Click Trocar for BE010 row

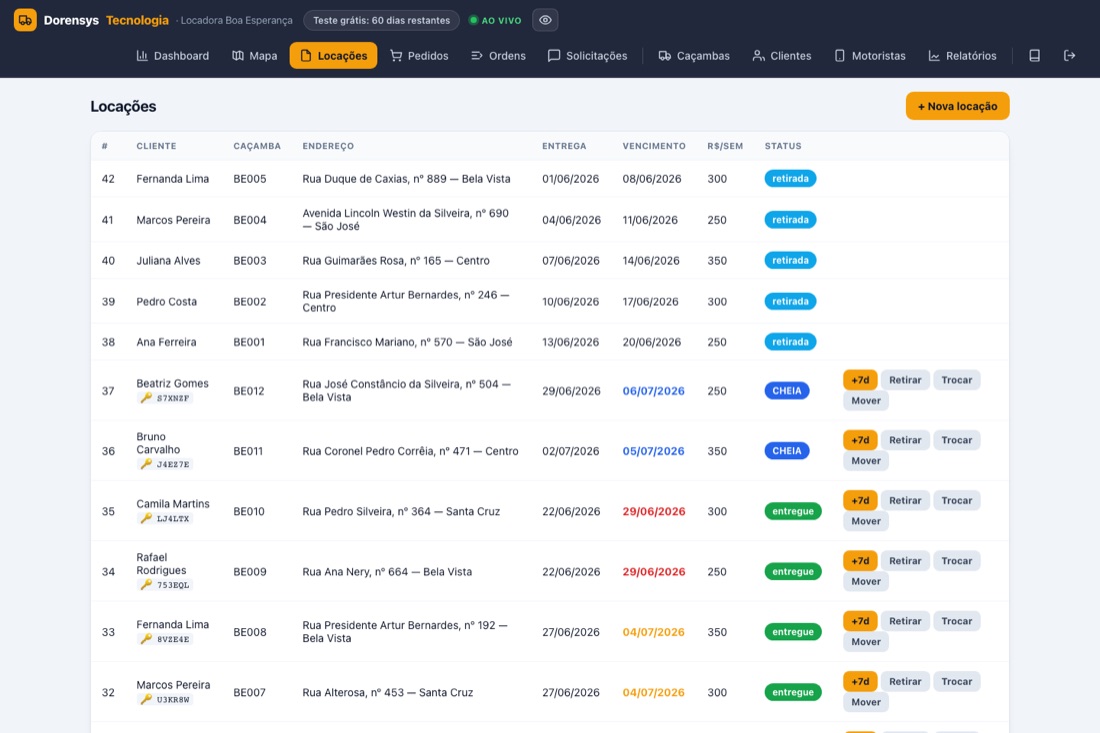coord(956,500)
